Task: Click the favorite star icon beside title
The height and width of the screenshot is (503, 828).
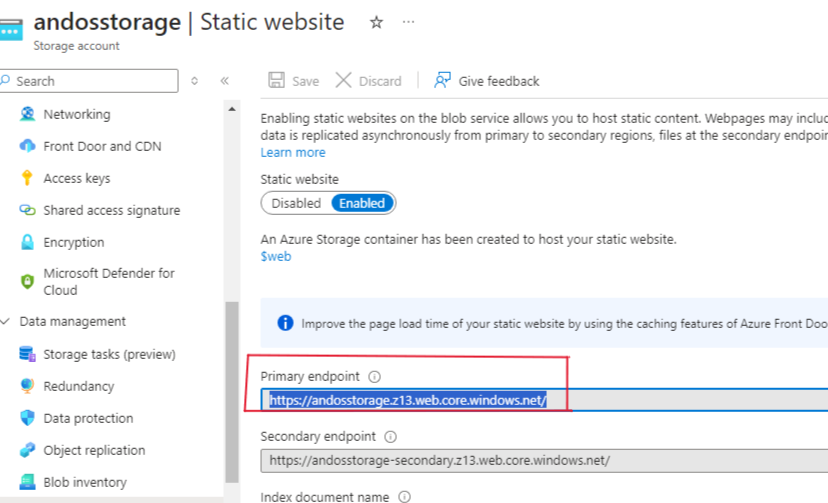Action: [376, 22]
